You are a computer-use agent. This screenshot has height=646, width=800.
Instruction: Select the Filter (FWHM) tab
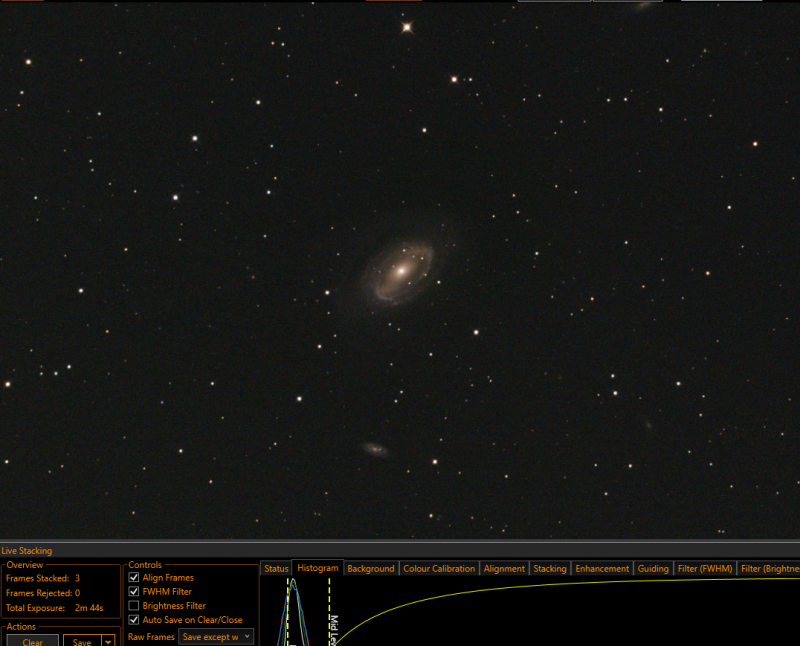(705, 568)
